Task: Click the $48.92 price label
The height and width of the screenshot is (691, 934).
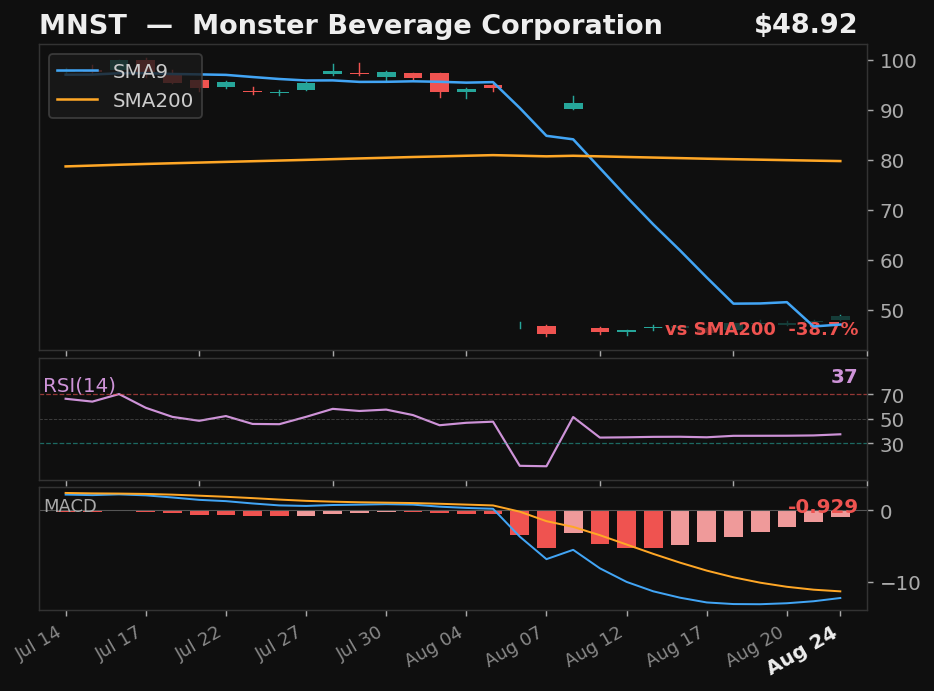Action: pyautogui.click(x=805, y=24)
